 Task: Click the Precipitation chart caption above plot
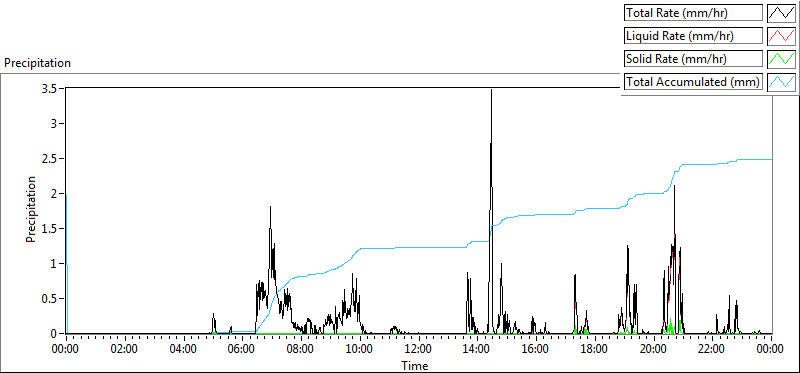(x=38, y=63)
